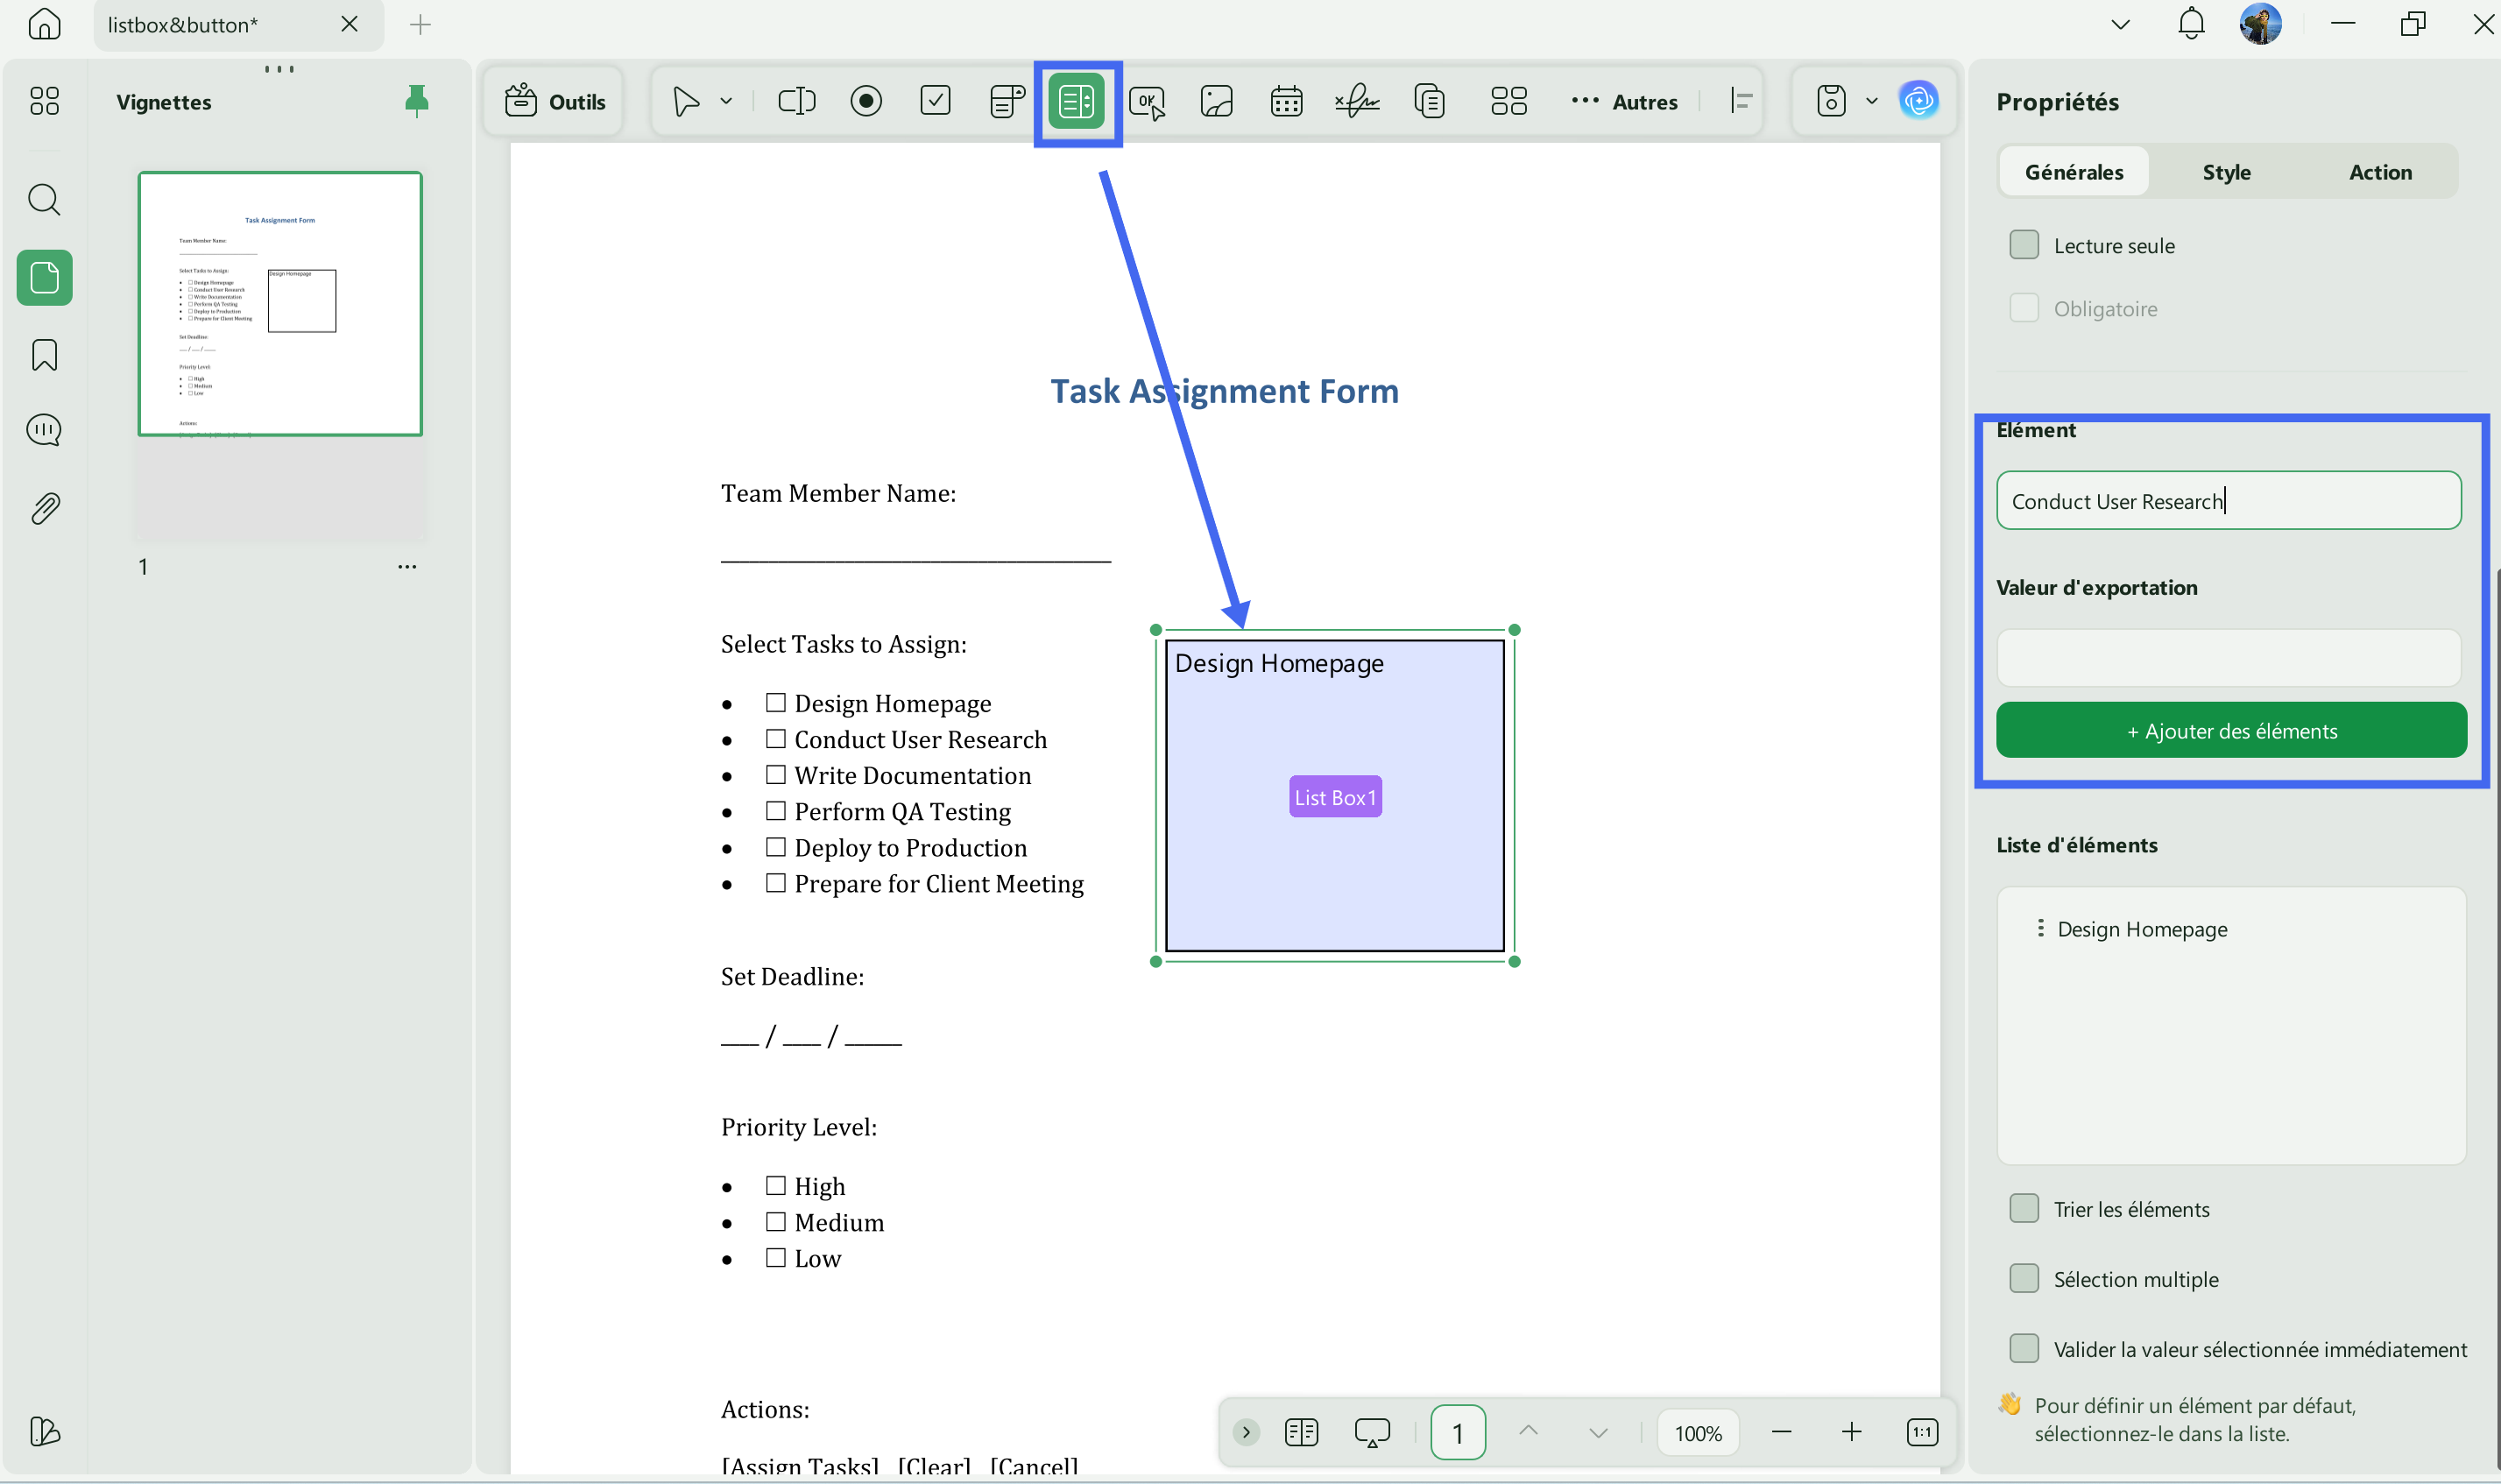Open the attachments paperclip icon
This screenshot has height=1484, width=2501.
click(44, 508)
